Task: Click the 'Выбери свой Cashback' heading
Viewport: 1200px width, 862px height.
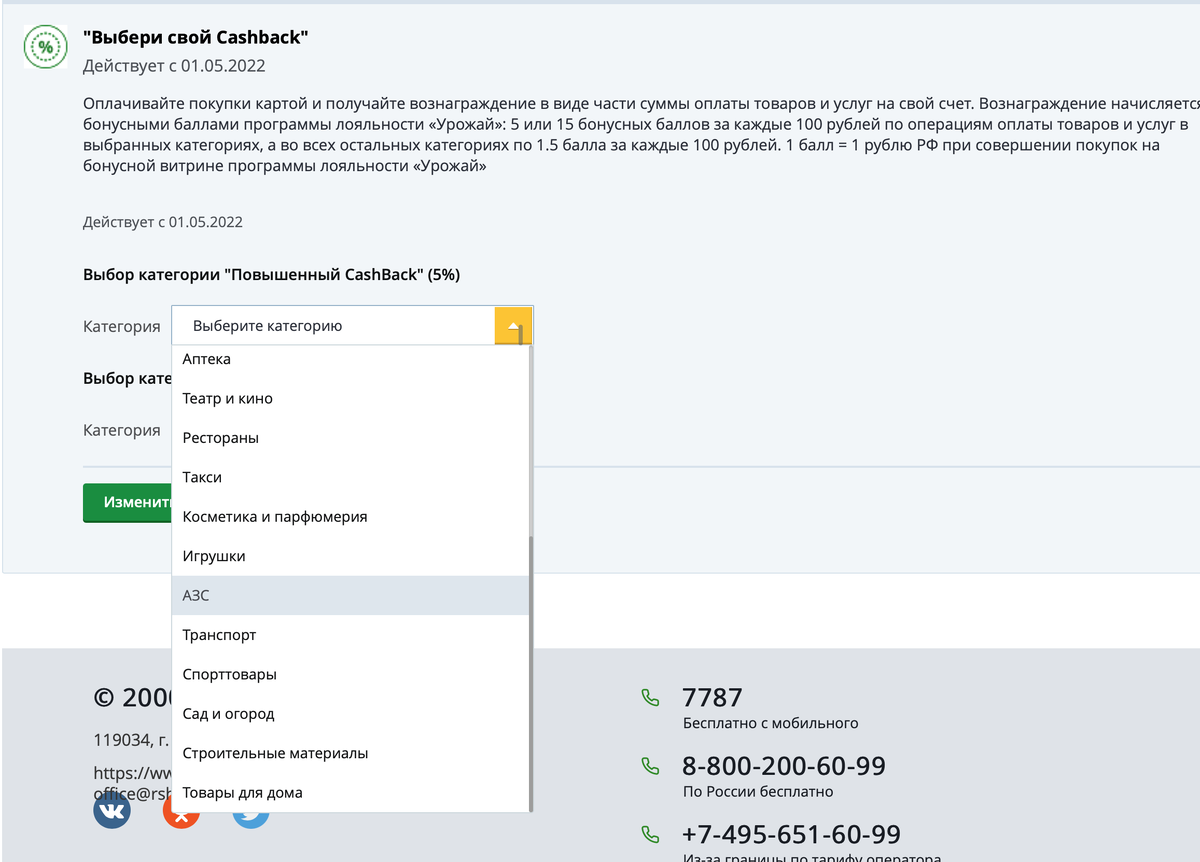Action: tap(196, 38)
